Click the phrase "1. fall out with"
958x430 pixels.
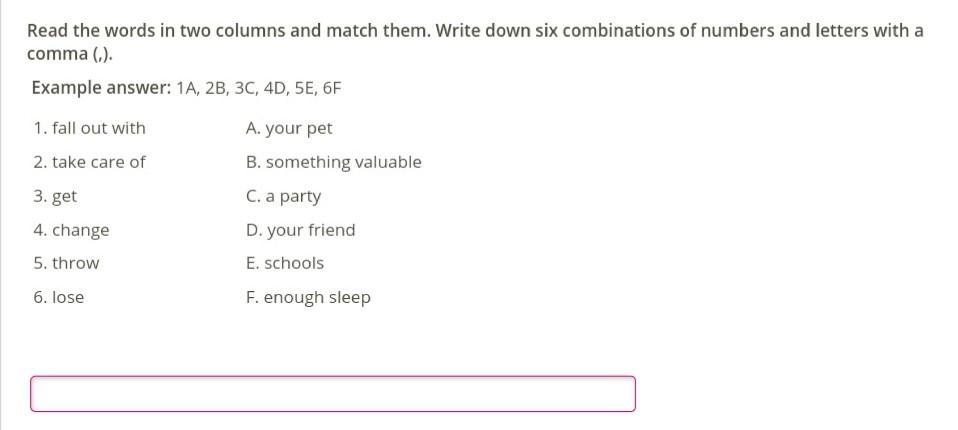[x=89, y=128]
